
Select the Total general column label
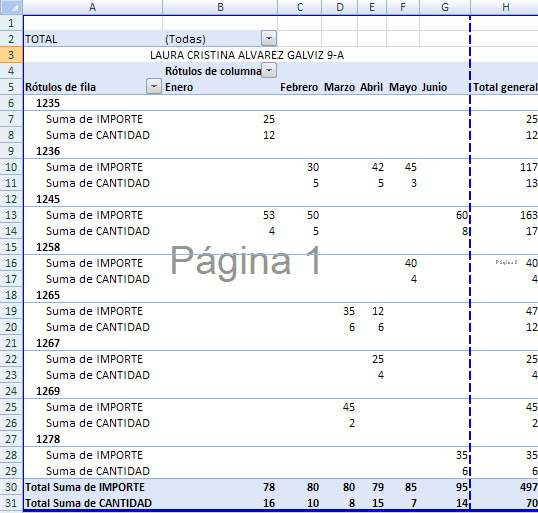[x=505, y=87]
